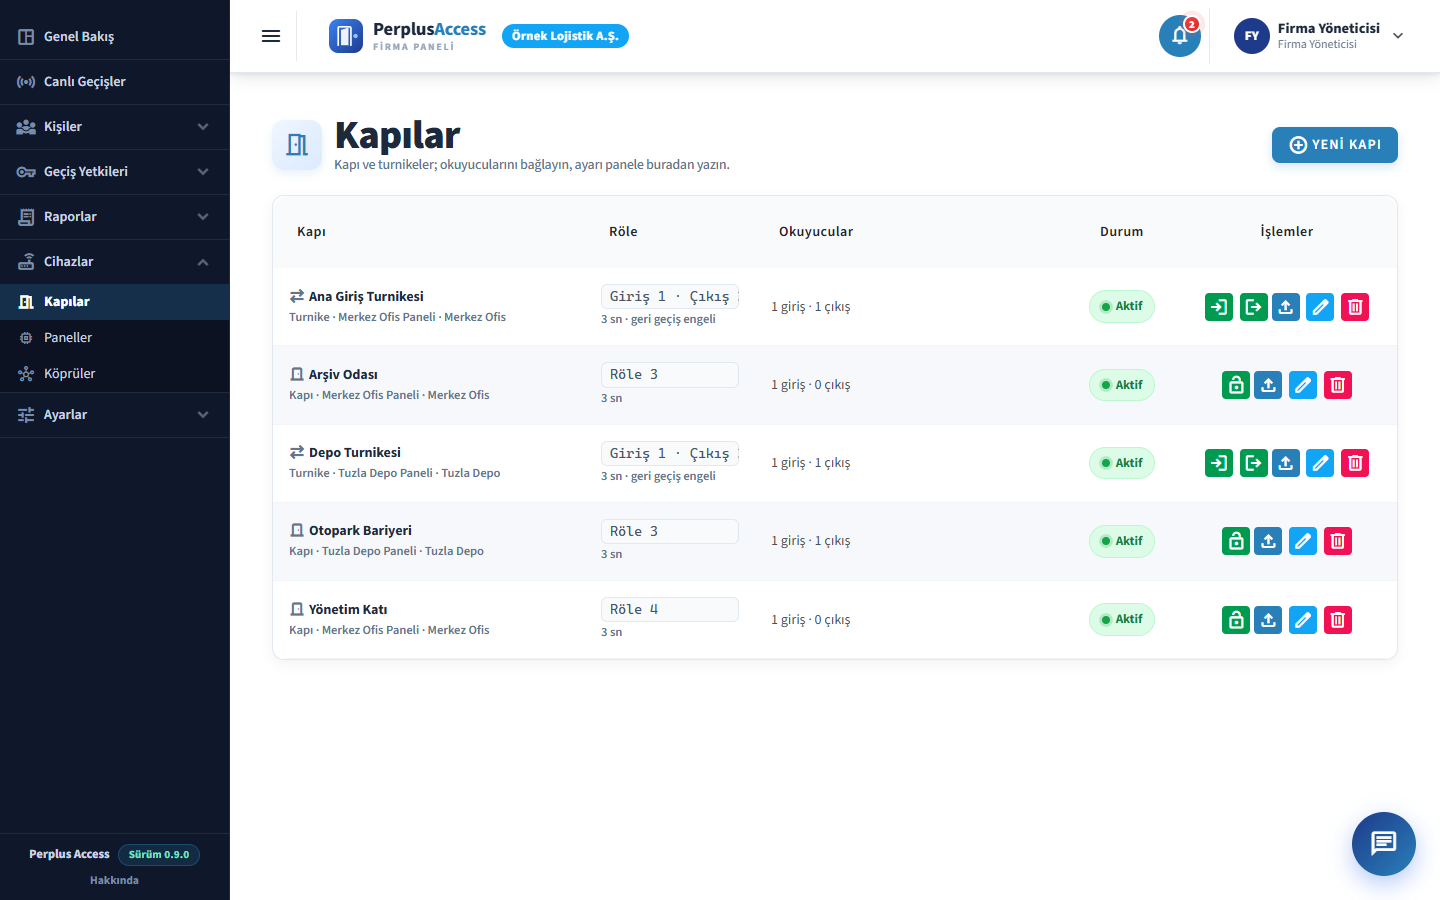Open the Firma Yöneticisi user menu
This screenshot has width=1440, height=900.
(x=1319, y=36)
